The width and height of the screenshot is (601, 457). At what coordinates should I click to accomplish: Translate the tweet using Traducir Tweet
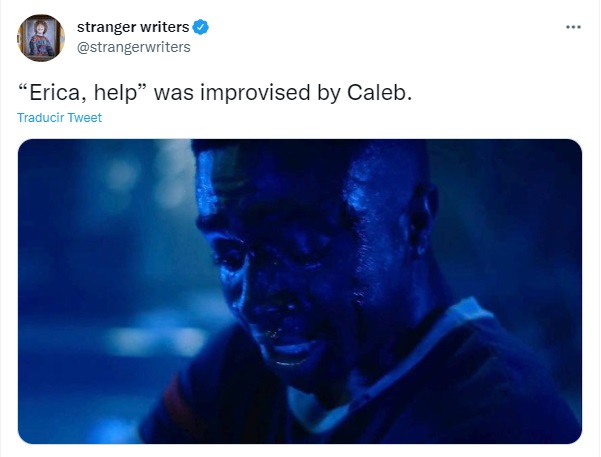59,117
